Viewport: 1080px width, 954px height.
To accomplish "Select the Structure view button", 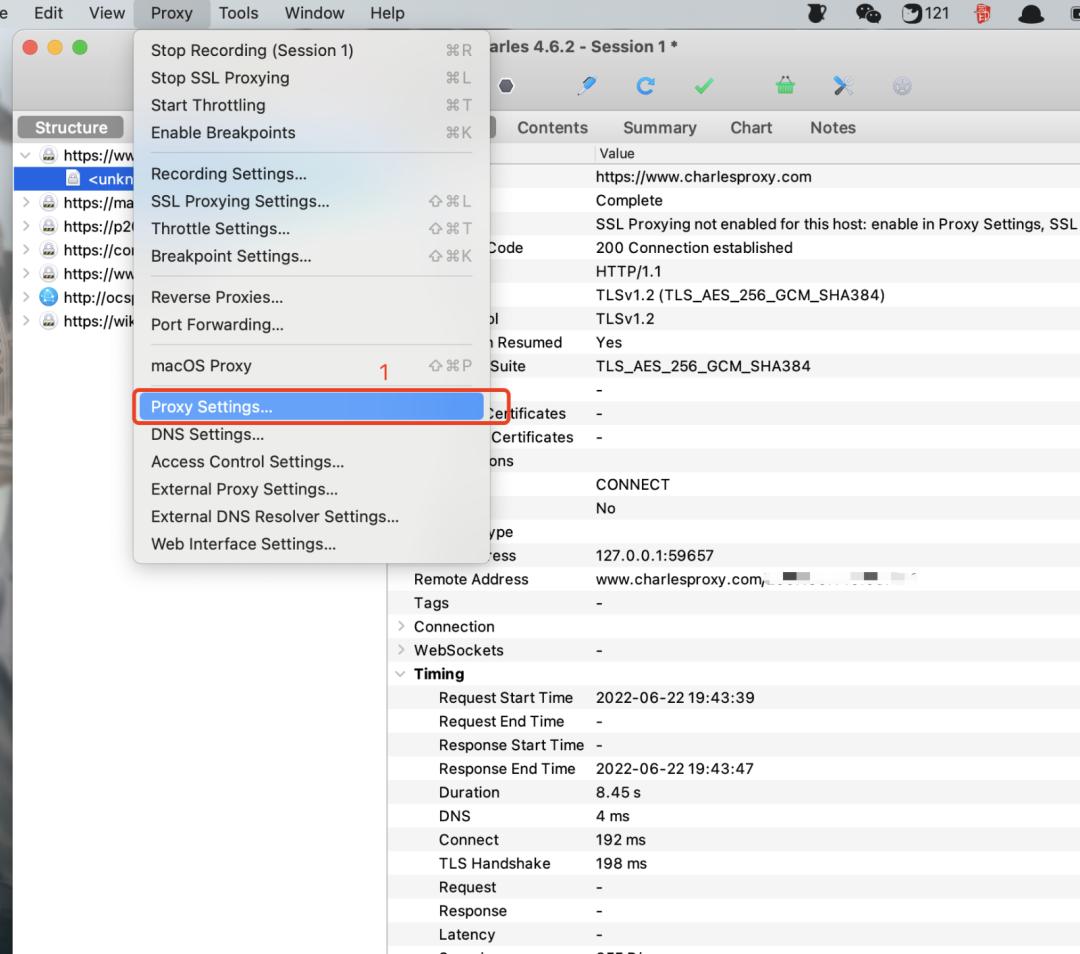I will pyautogui.click(x=71, y=128).
